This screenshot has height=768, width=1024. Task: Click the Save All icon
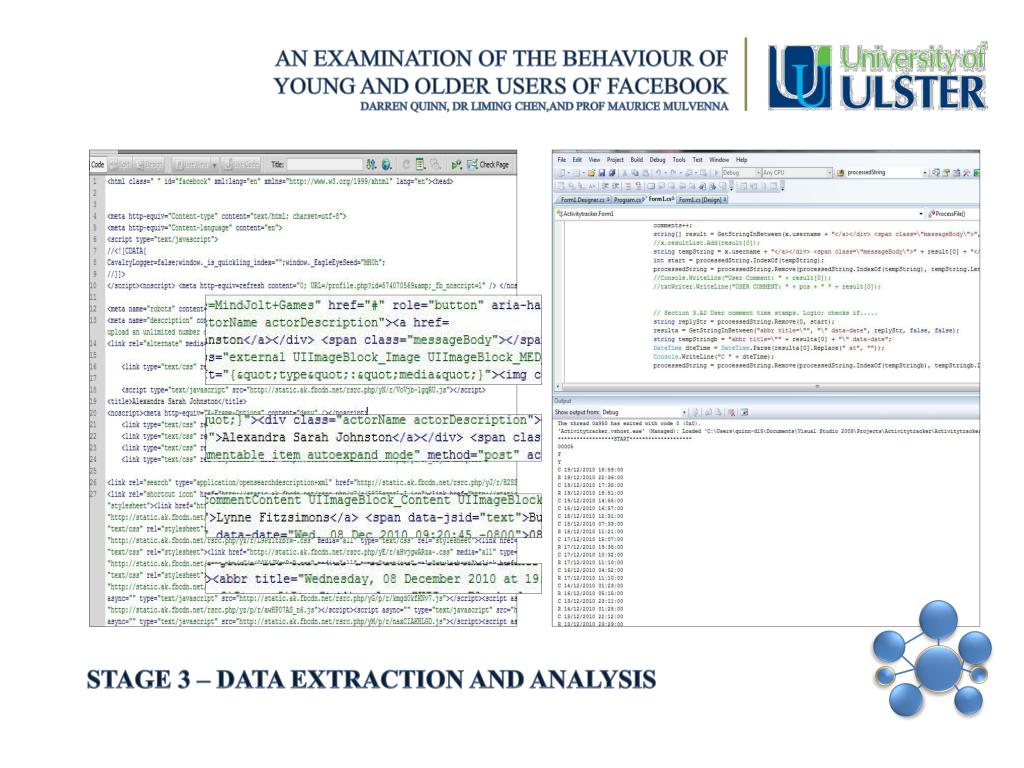[612, 173]
